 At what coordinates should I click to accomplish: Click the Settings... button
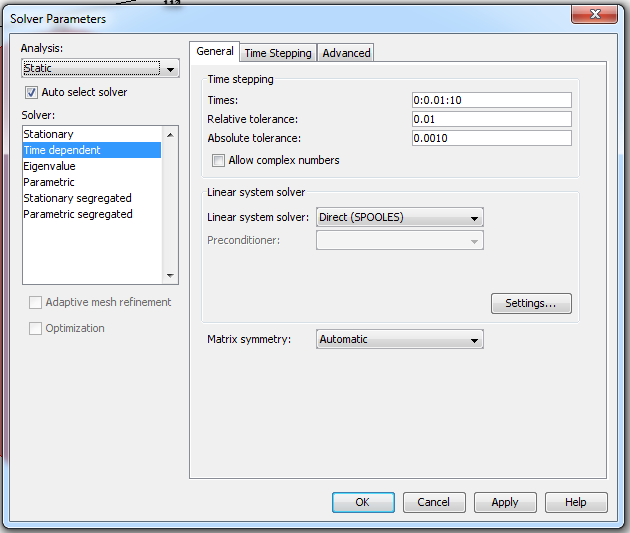click(x=531, y=303)
